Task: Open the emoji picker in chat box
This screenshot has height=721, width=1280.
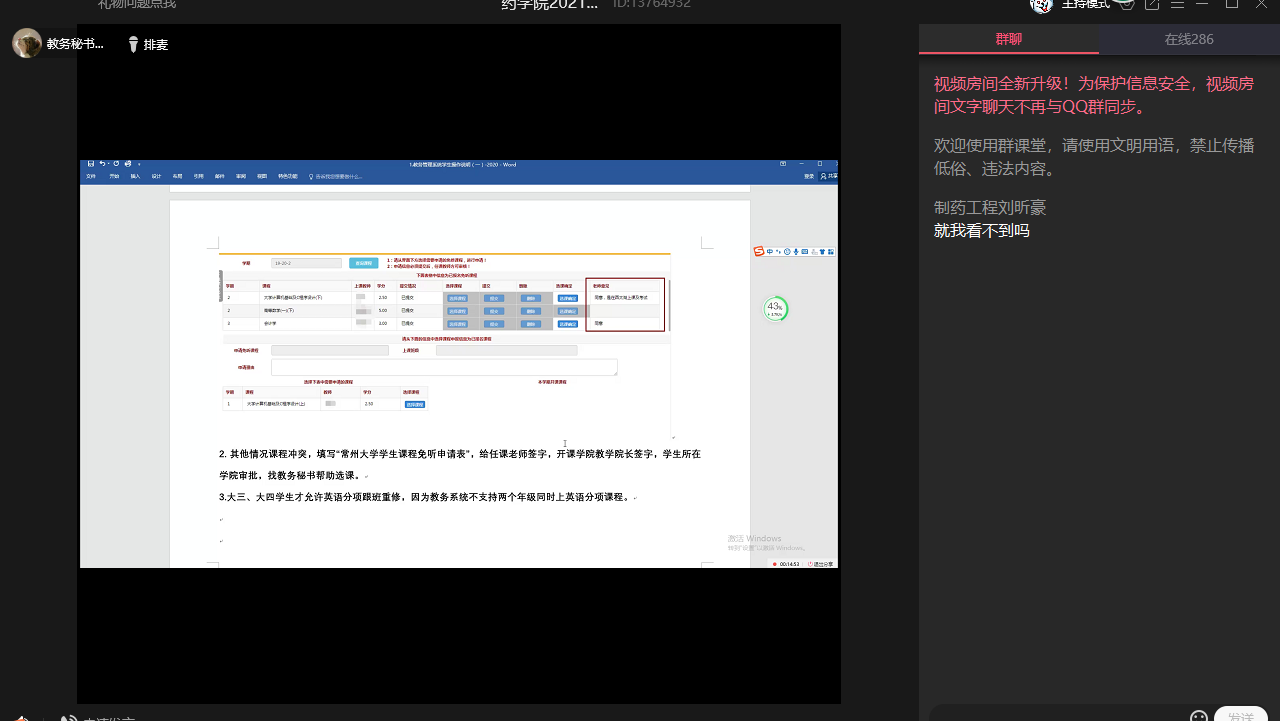Action: click(1199, 716)
